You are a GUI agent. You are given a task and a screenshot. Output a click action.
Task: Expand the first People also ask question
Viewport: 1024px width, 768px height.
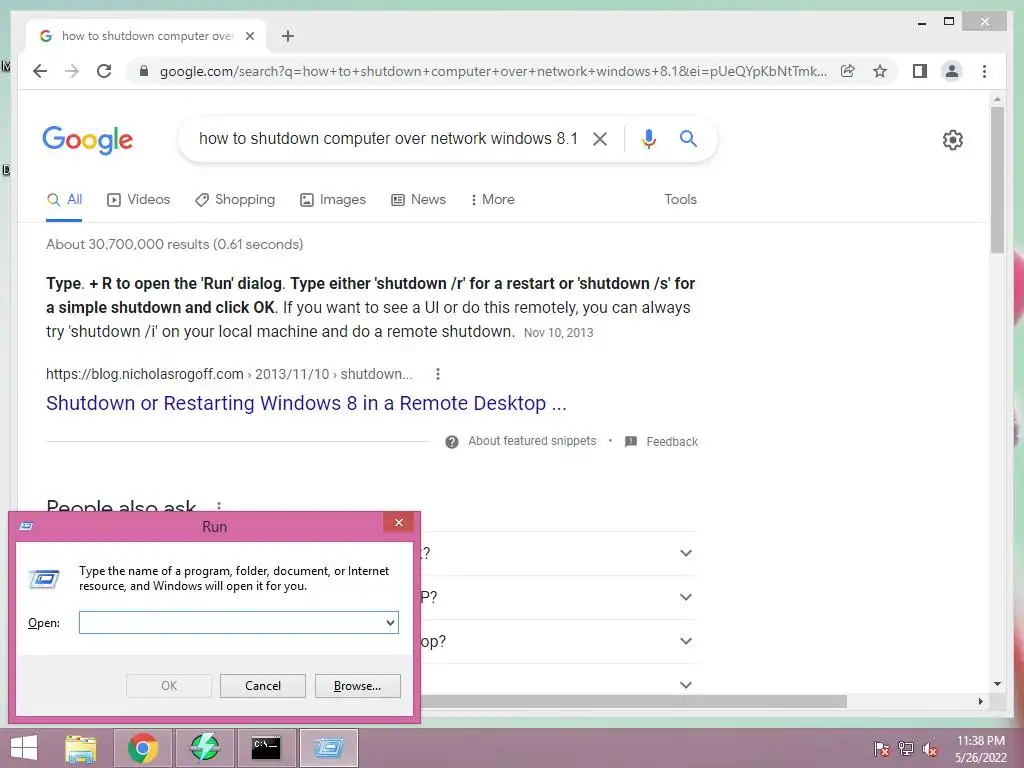(x=686, y=553)
